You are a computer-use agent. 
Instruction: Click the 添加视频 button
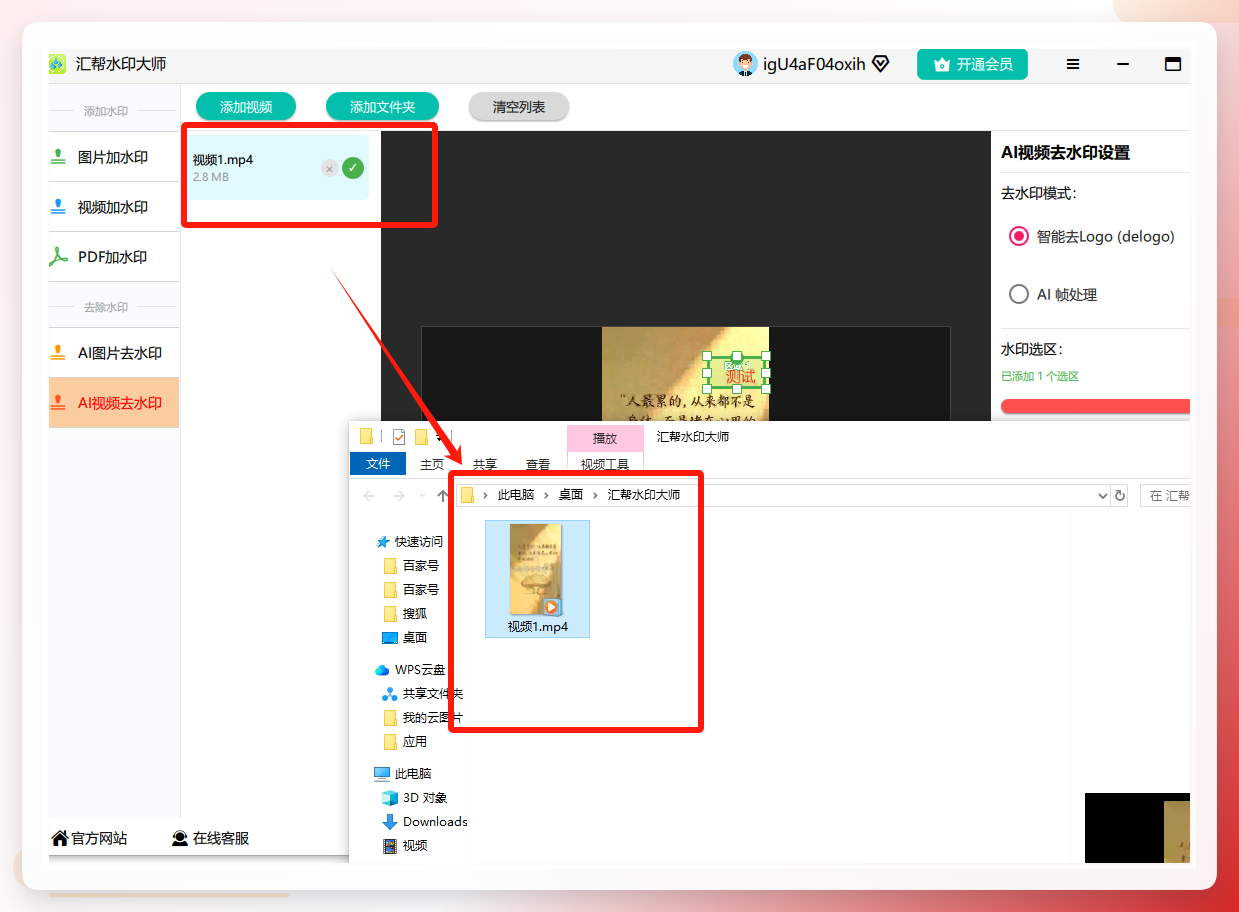click(x=246, y=107)
